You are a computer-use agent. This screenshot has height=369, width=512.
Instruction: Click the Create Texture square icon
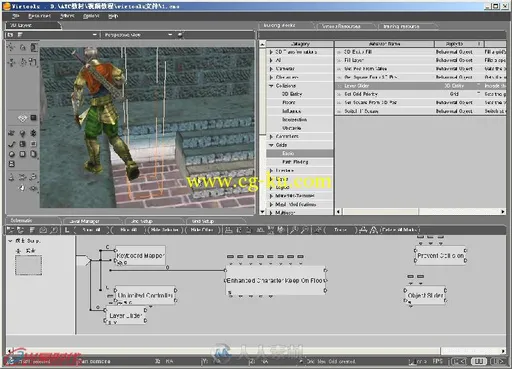tap(22, 154)
